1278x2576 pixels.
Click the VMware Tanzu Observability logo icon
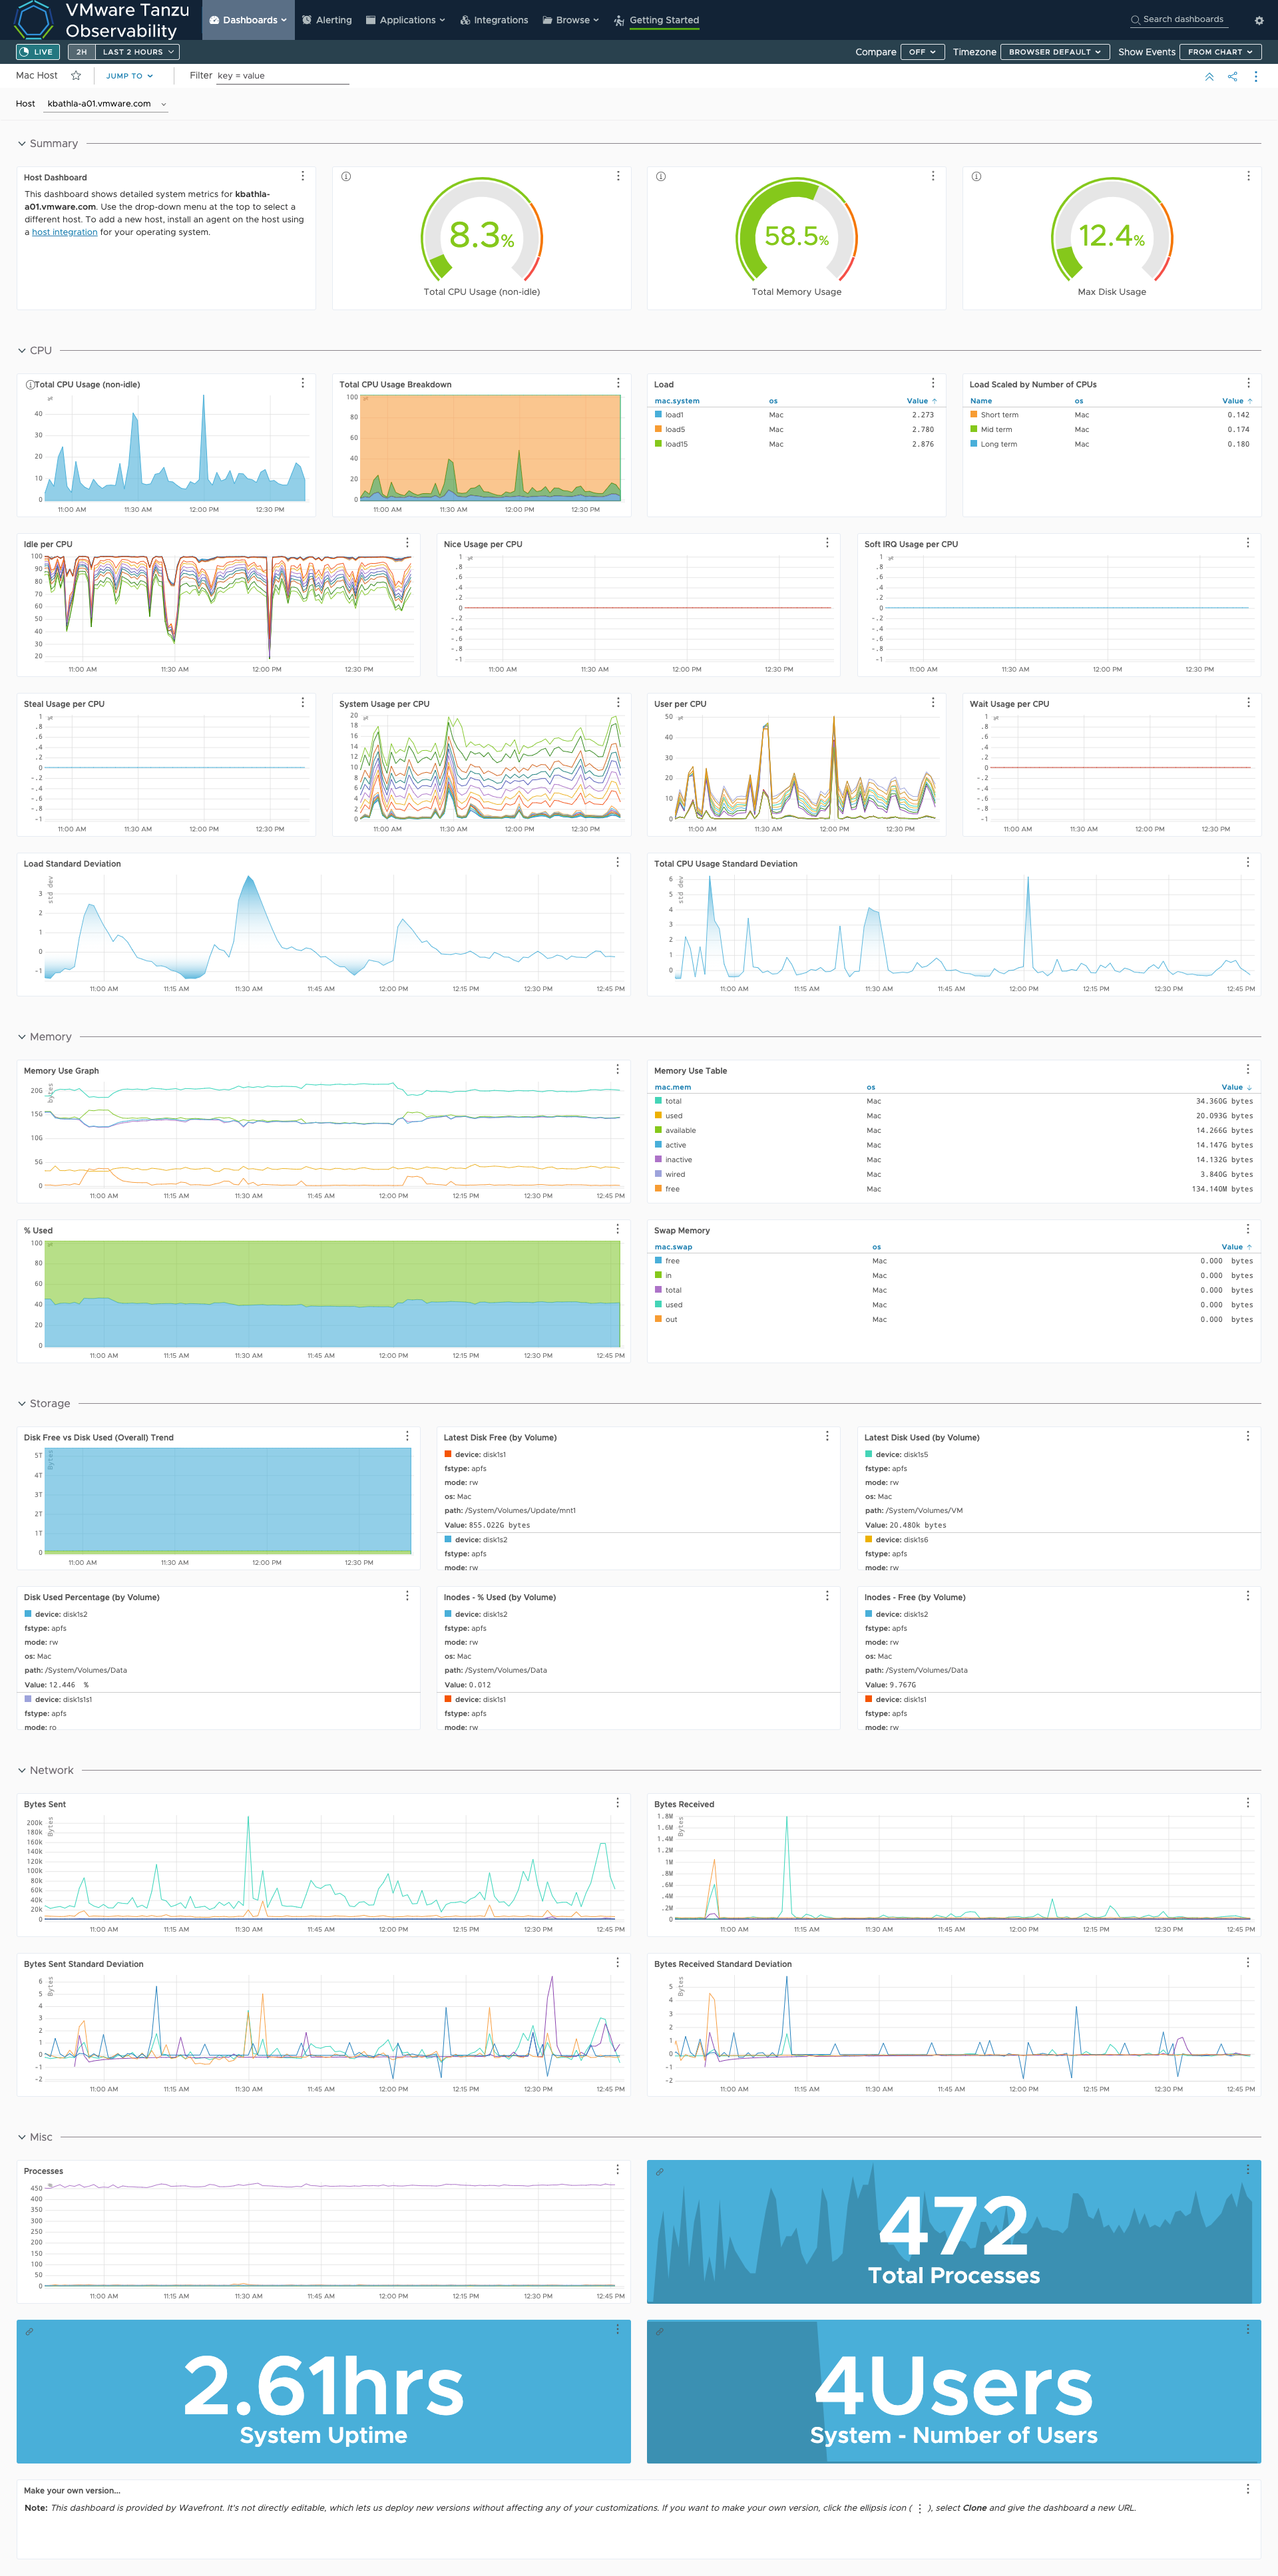point(33,19)
